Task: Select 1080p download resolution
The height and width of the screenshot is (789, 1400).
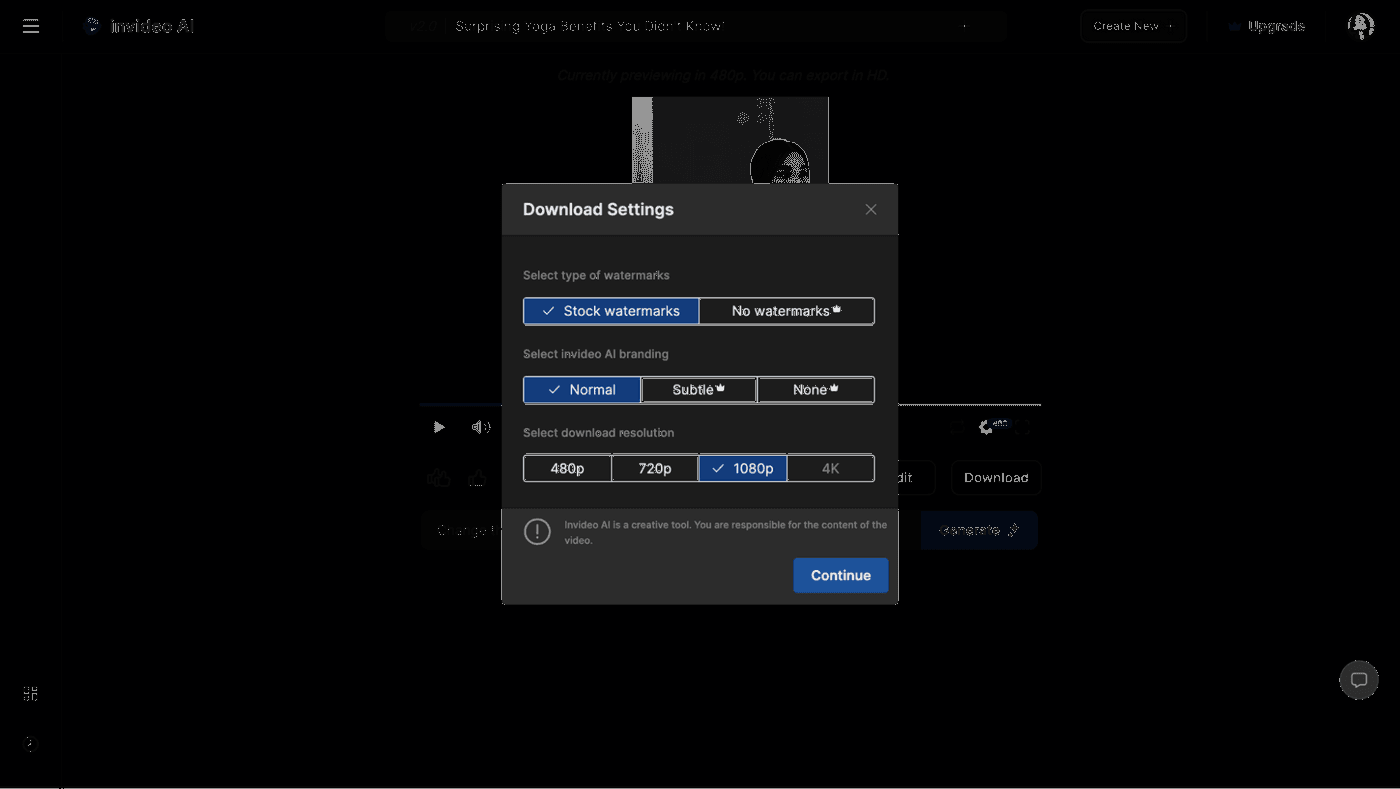Action: 743,468
